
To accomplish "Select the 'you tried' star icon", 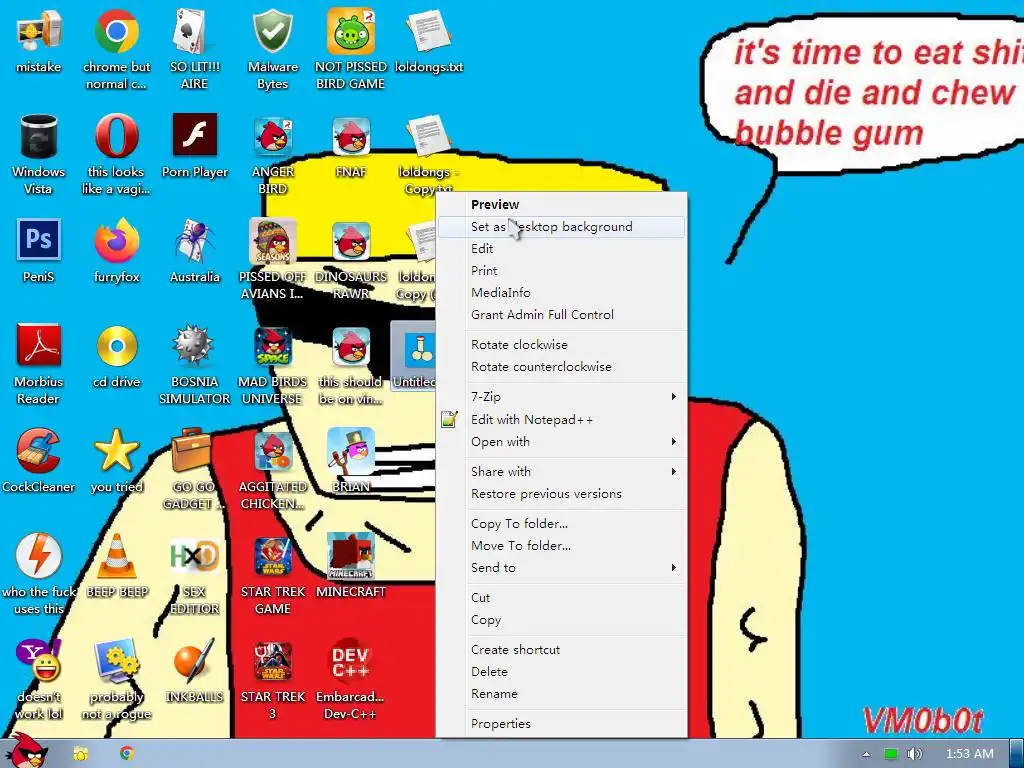I will click(116, 462).
